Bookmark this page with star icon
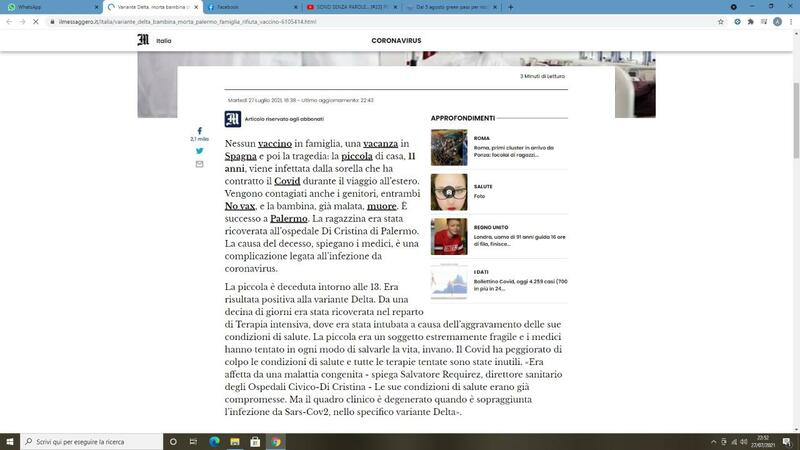 coord(720,22)
